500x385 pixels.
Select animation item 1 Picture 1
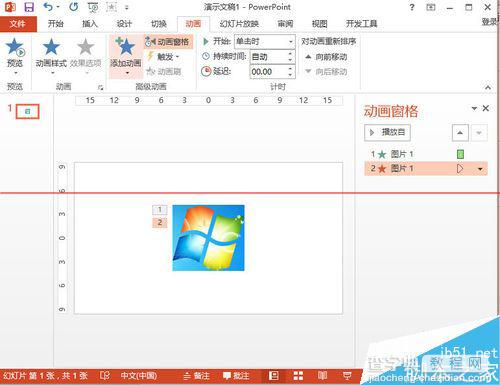[426, 154]
